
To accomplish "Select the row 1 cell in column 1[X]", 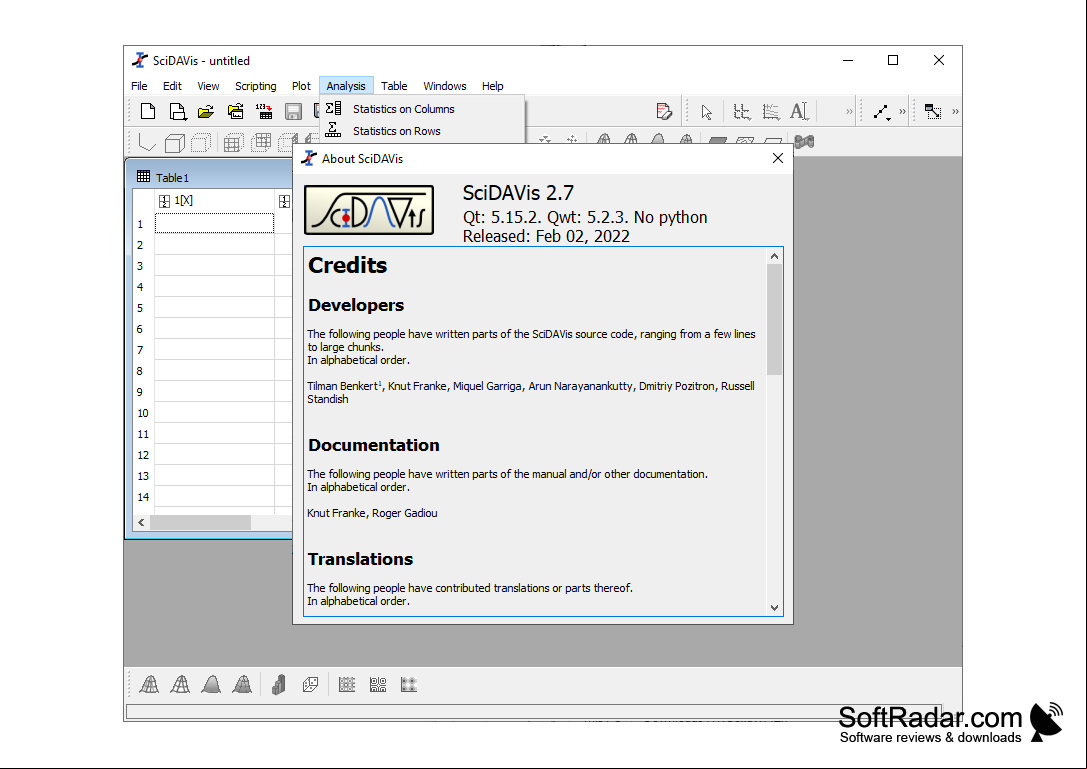I will tap(214, 223).
